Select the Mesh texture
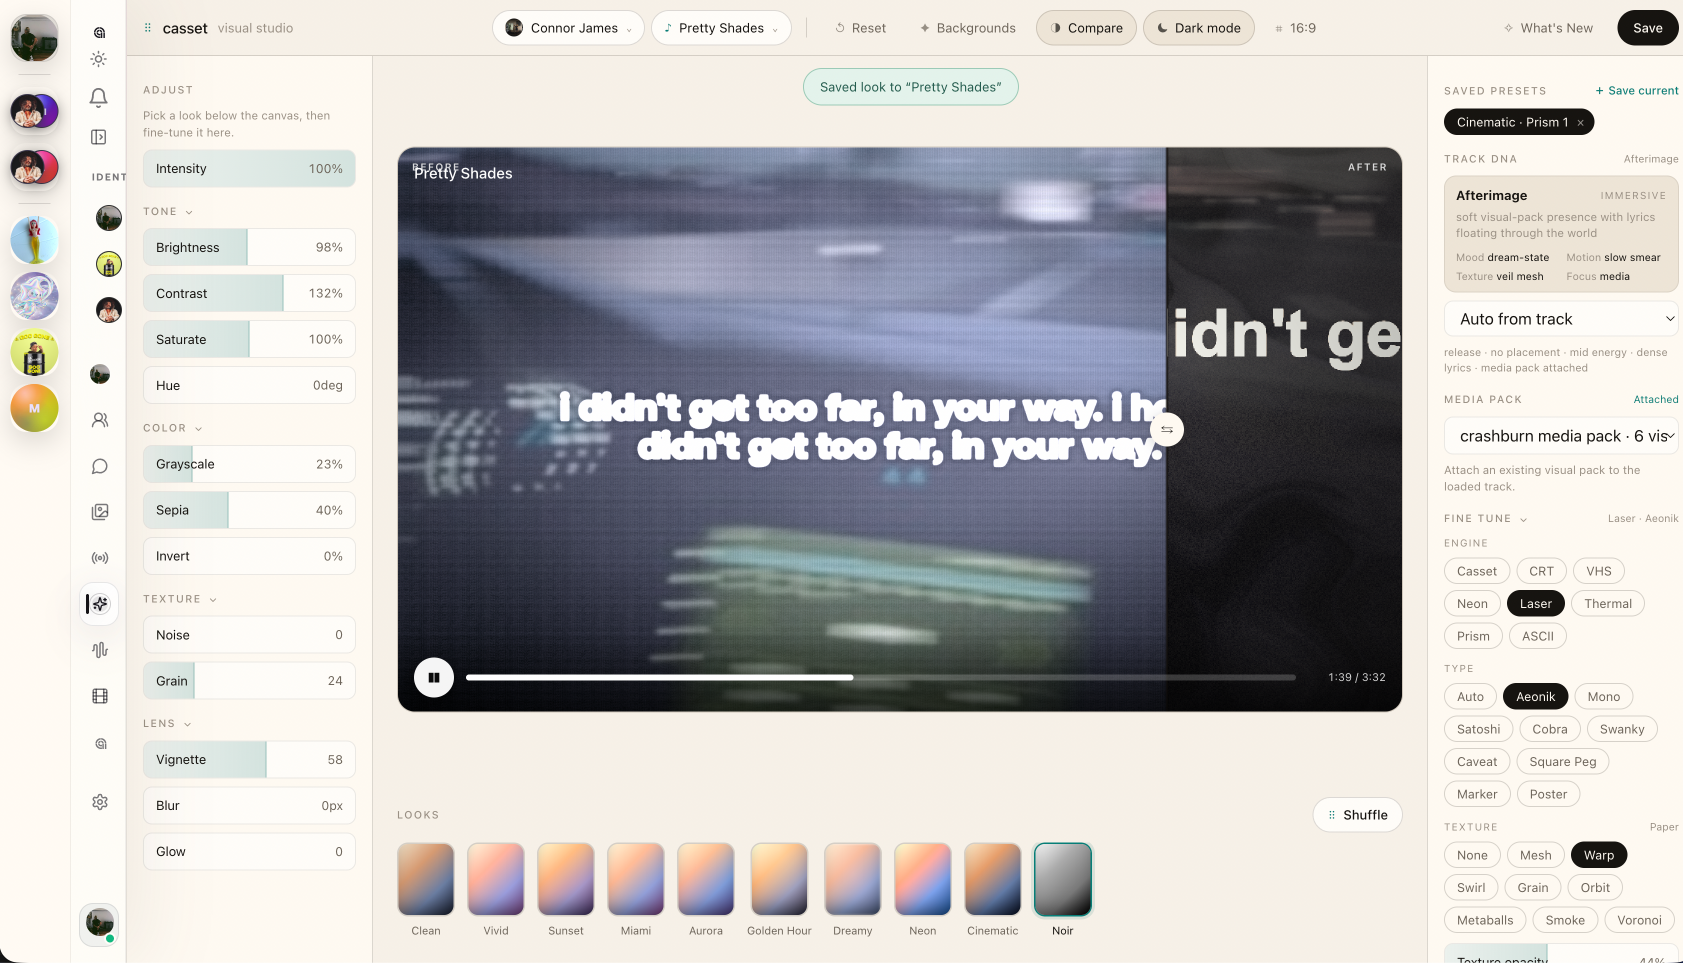1683x963 pixels. click(x=1535, y=855)
